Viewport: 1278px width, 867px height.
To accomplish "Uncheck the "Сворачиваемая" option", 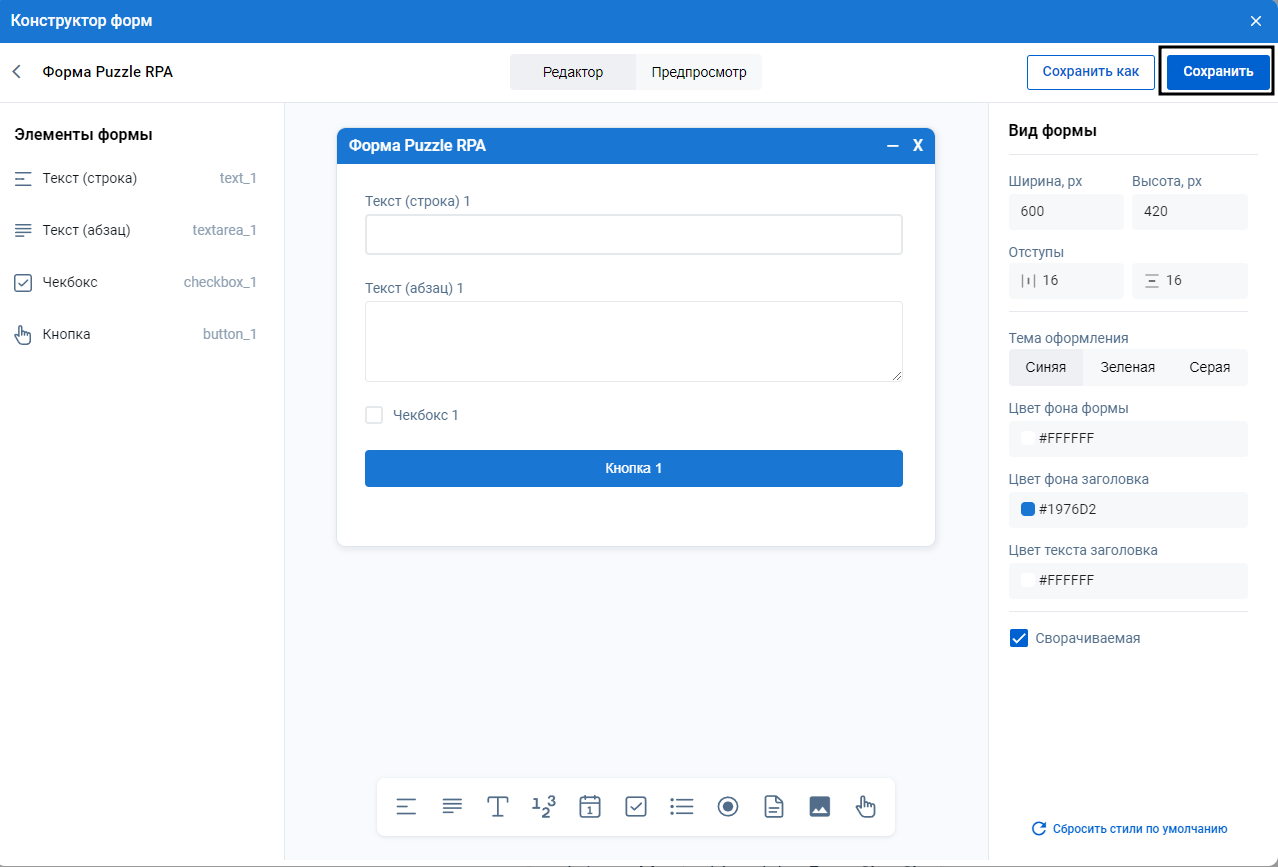I will [x=1019, y=638].
